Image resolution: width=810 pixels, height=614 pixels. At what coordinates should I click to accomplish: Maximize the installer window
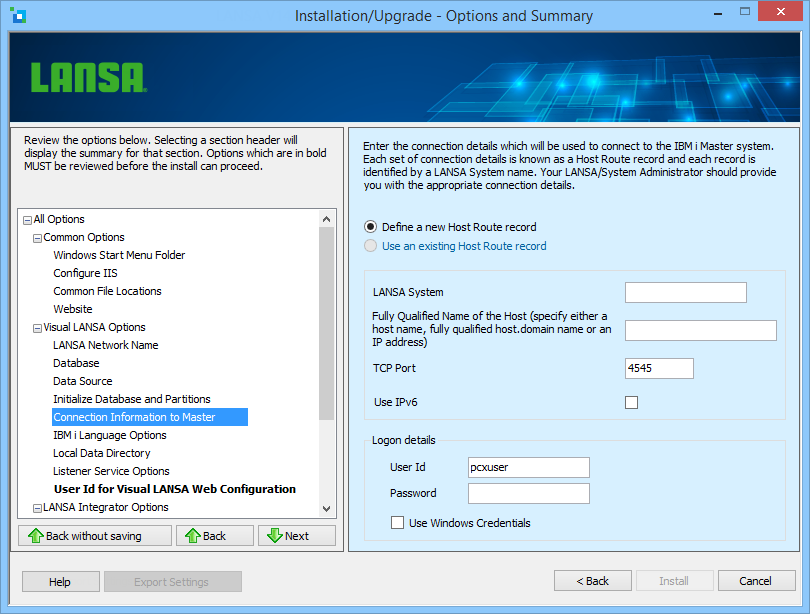click(x=744, y=12)
